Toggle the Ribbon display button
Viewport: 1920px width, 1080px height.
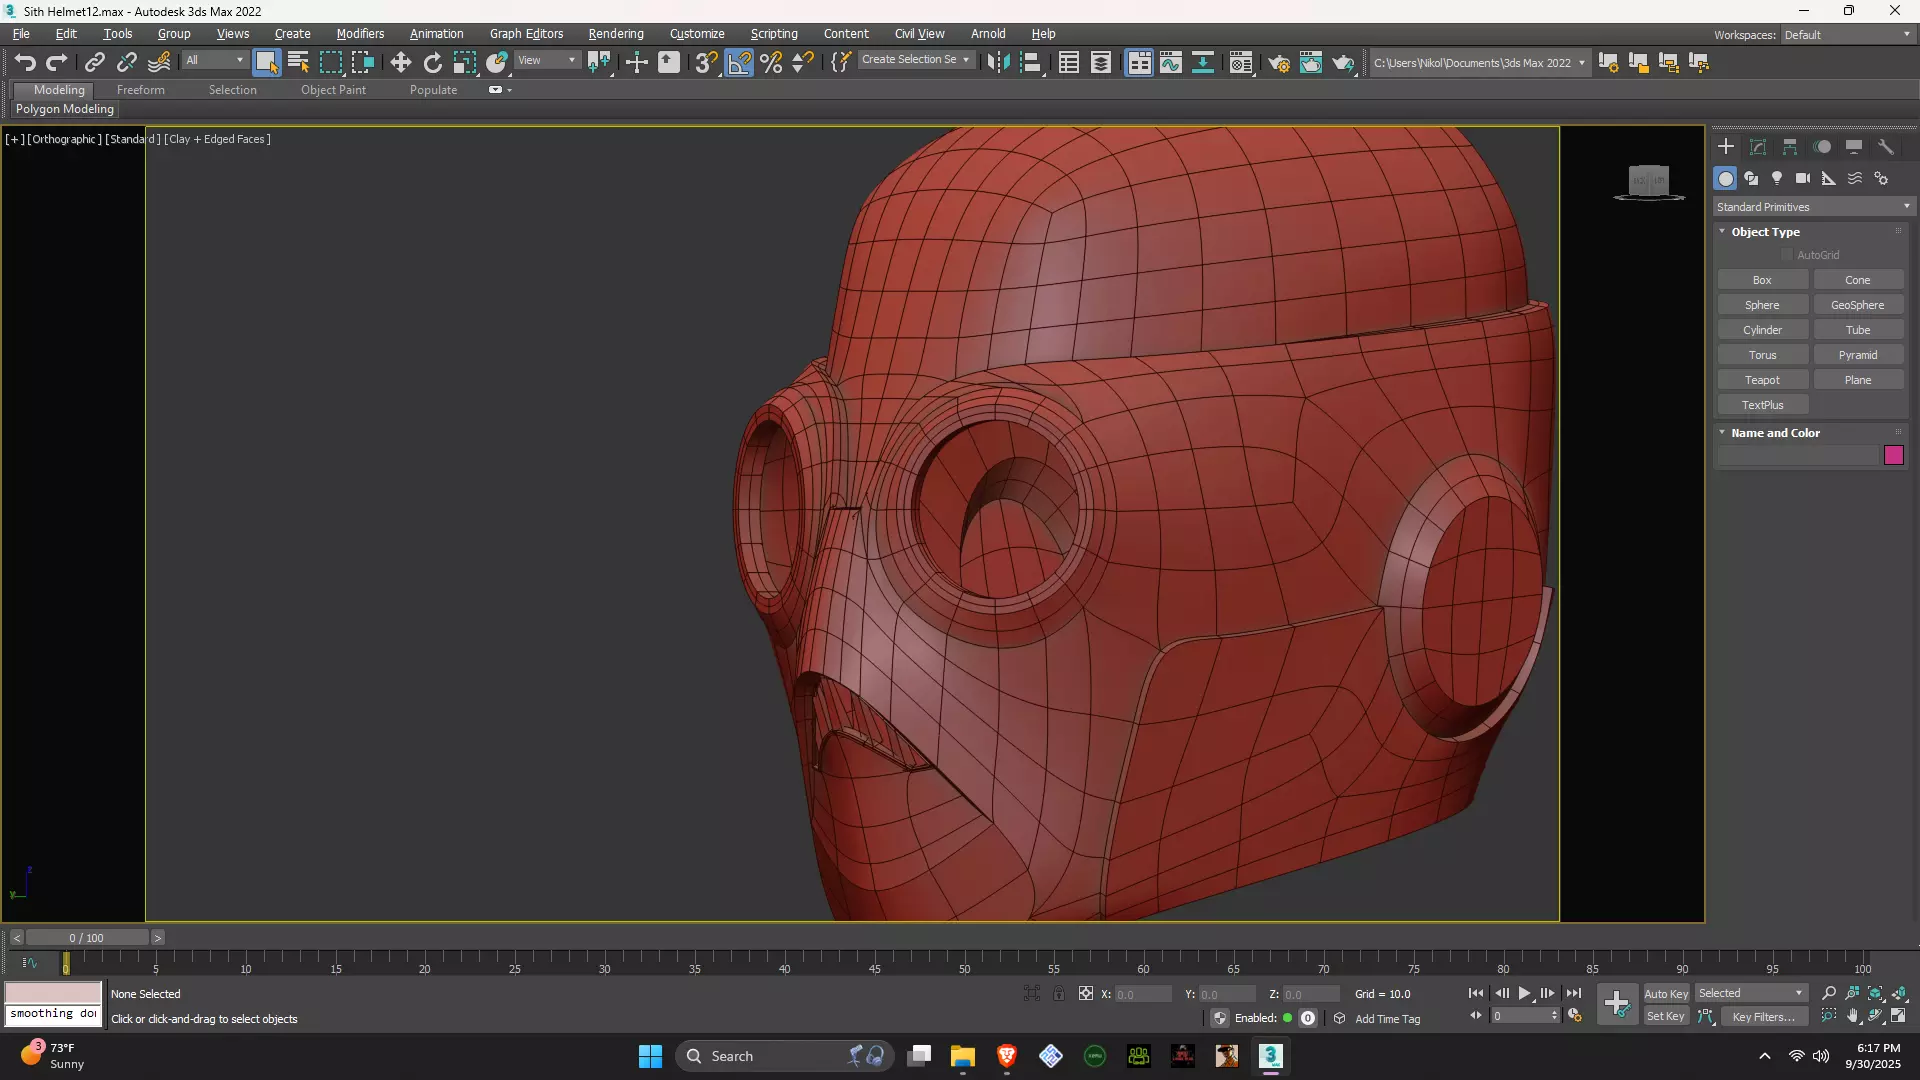pyautogui.click(x=1139, y=62)
